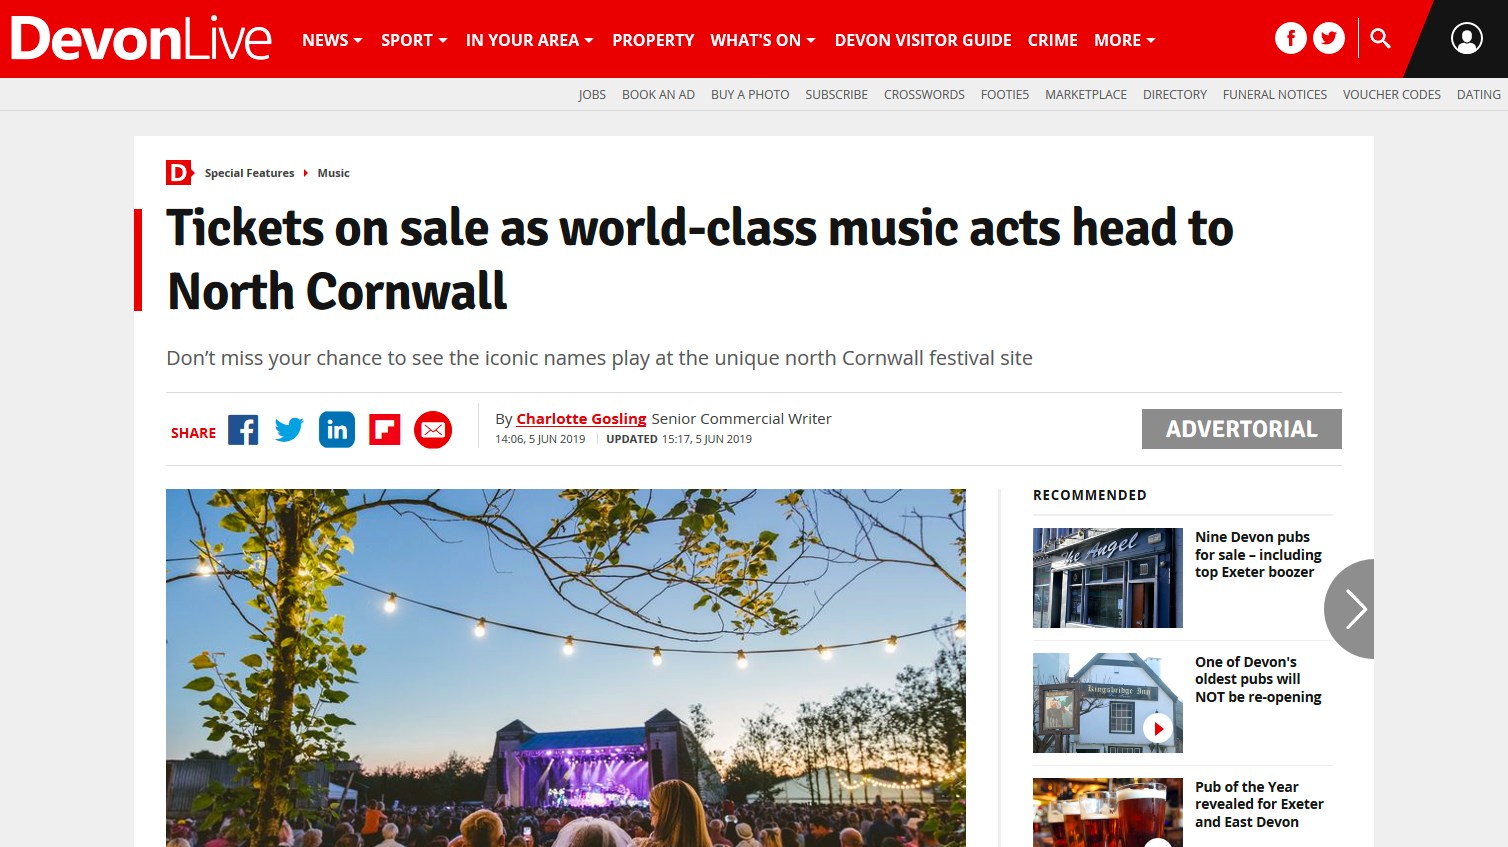Open DevonLive Facebook page in header

click(x=1291, y=39)
